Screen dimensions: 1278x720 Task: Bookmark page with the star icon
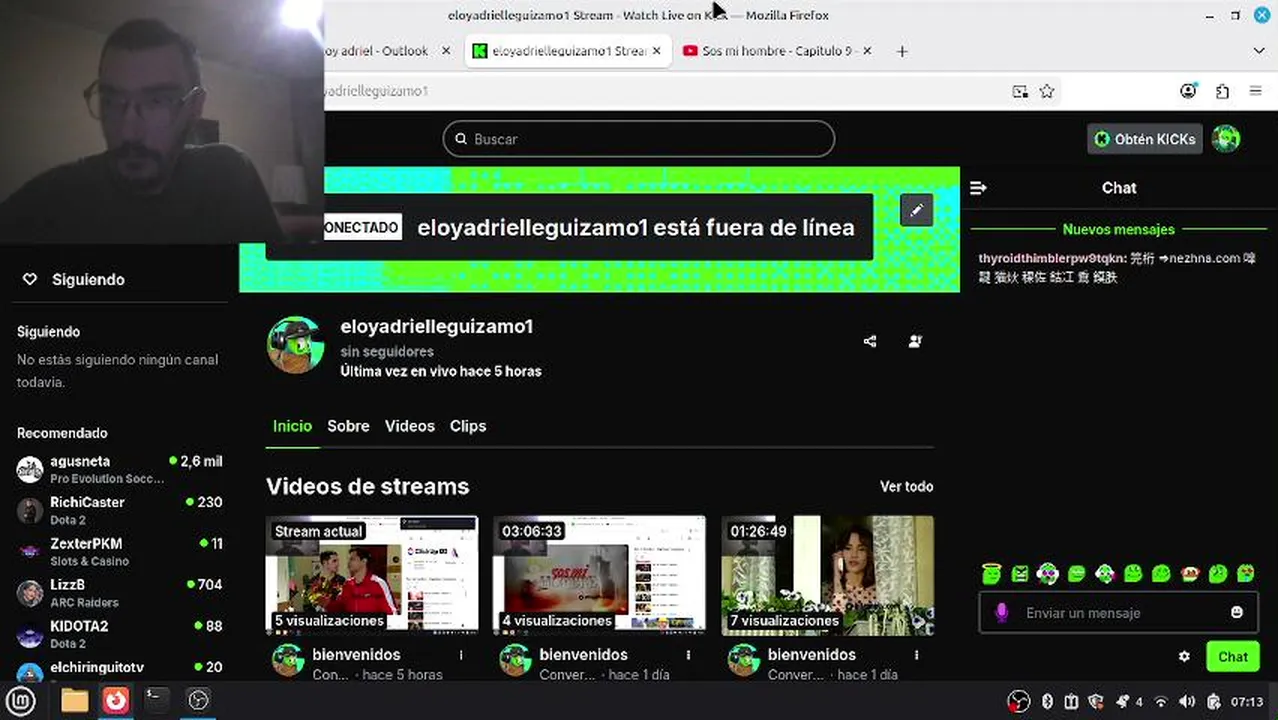[x=1047, y=91]
